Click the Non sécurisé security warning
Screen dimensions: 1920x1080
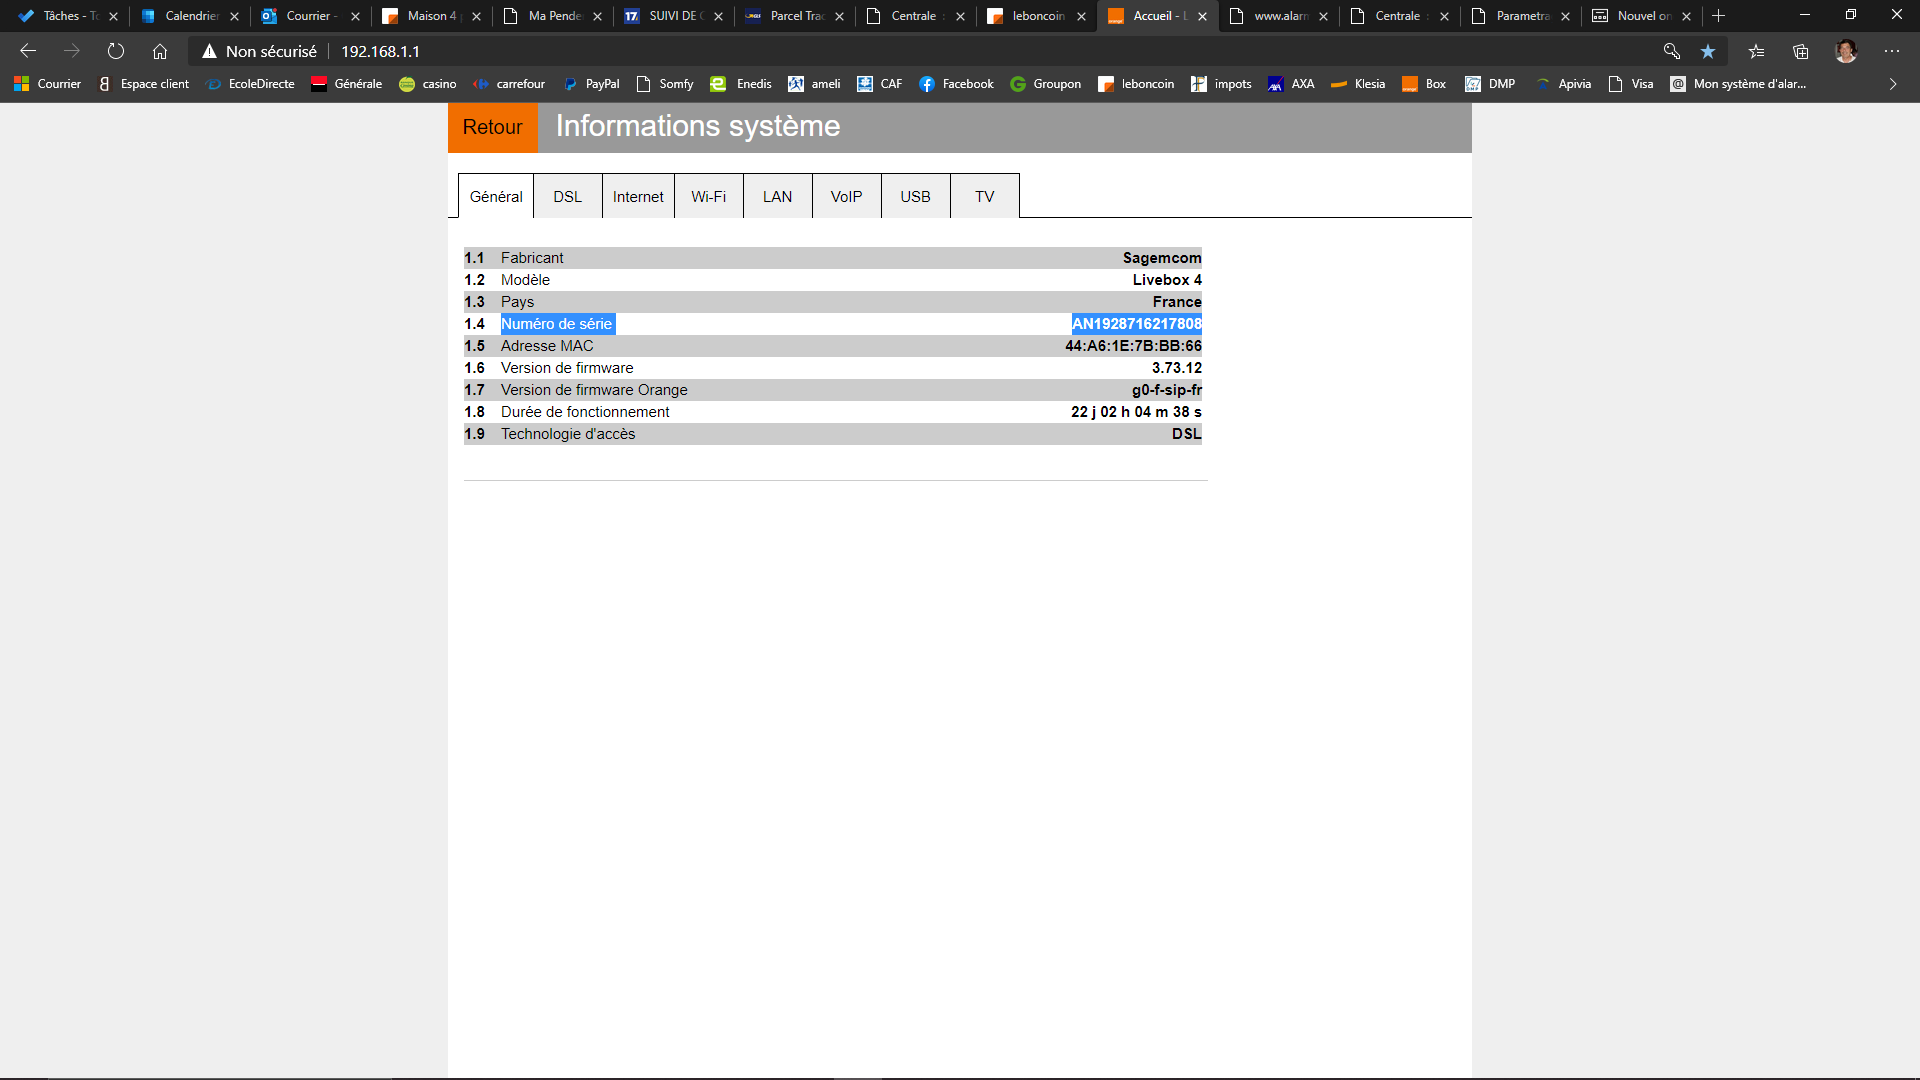pyautogui.click(x=260, y=51)
